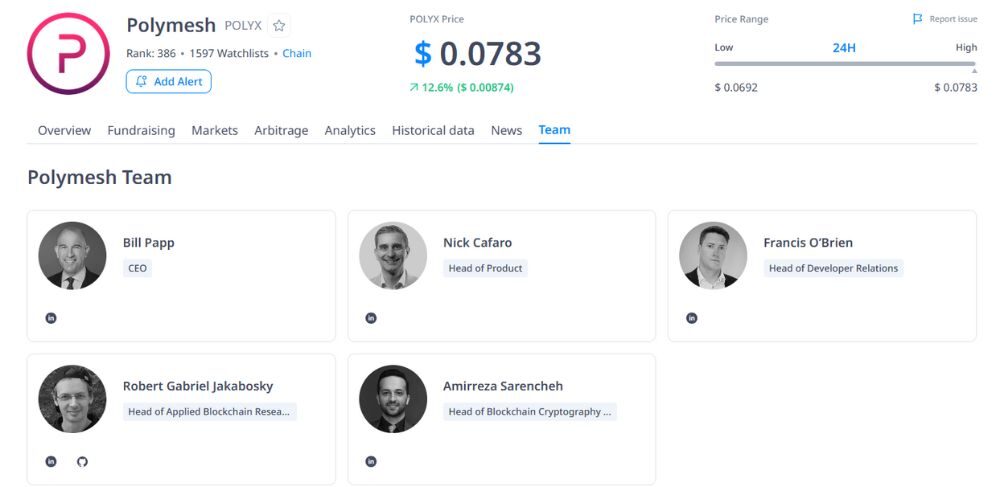Image resolution: width=1000 pixels, height=487 pixels.
Task: Open Robert Gabriel Jakabosky's GitHub icon
Action: [82, 461]
